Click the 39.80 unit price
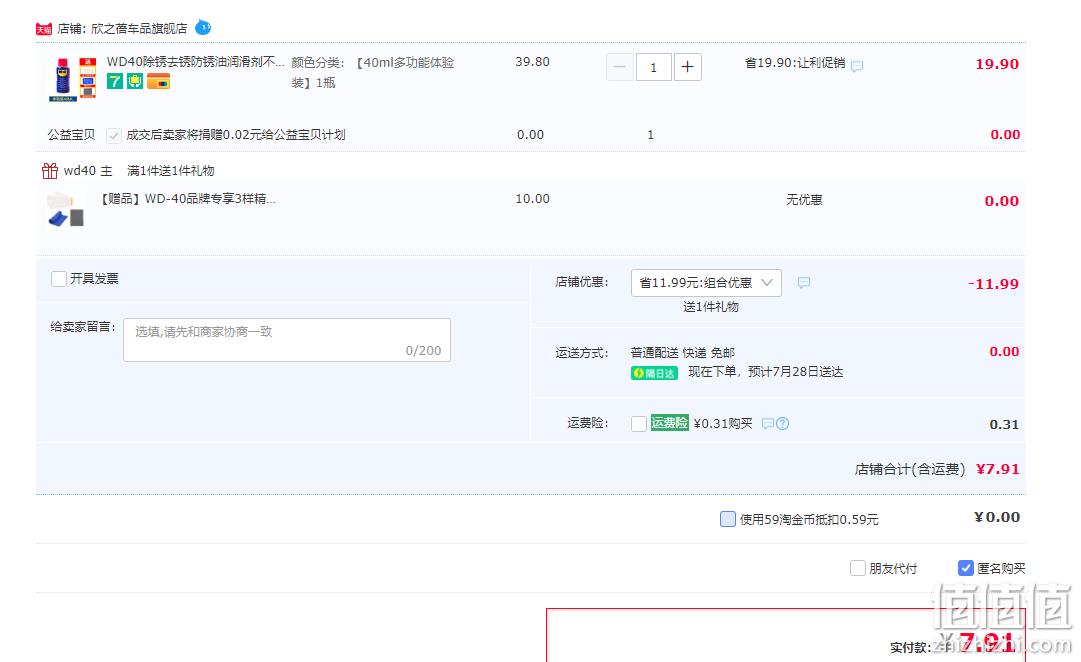Viewport: 1081px width, 662px height. point(532,61)
